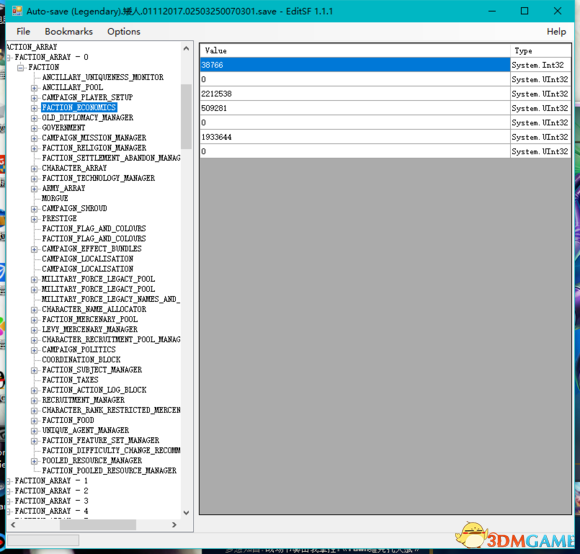This screenshot has width=580, height=554.
Task: Expand the CAMPAIGN_PLAYER_SETUP node
Action: [x=34, y=98]
